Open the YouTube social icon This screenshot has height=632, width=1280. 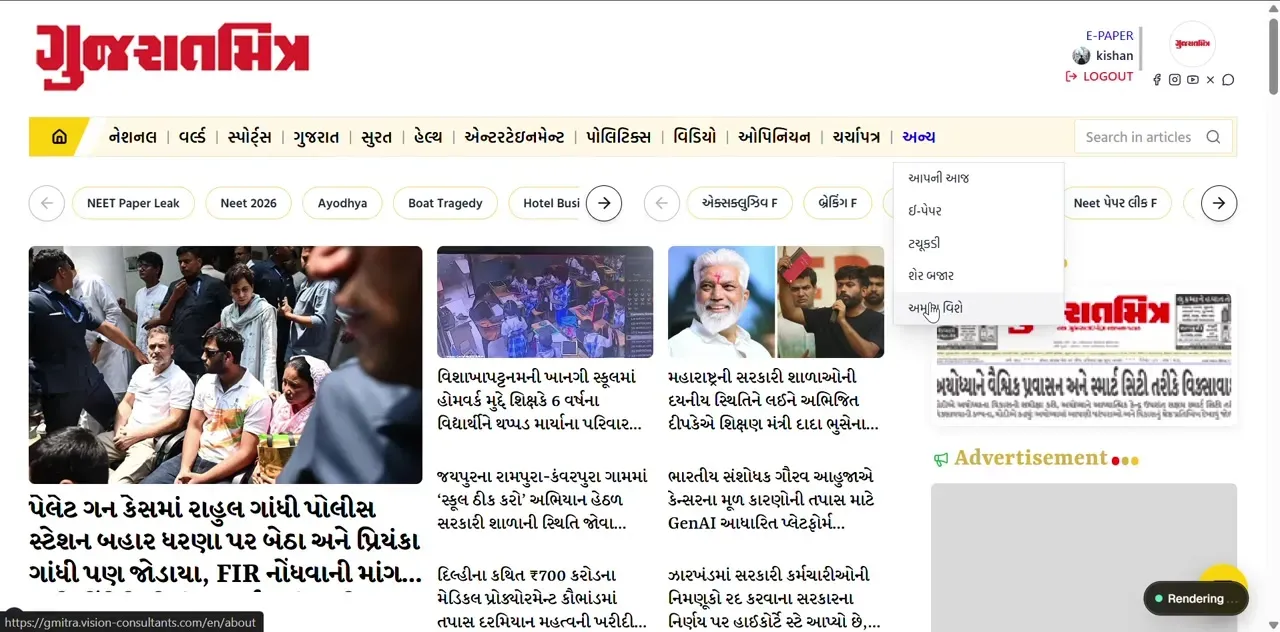click(x=1193, y=80)
